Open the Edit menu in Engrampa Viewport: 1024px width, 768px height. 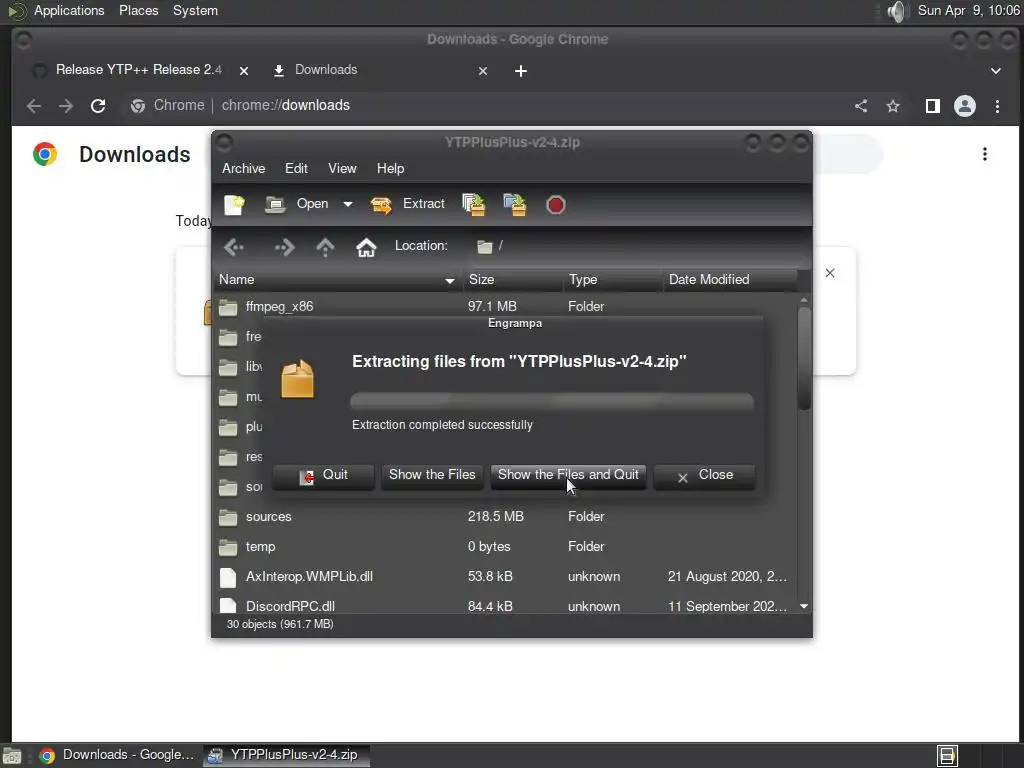click(x=296, y=168)
